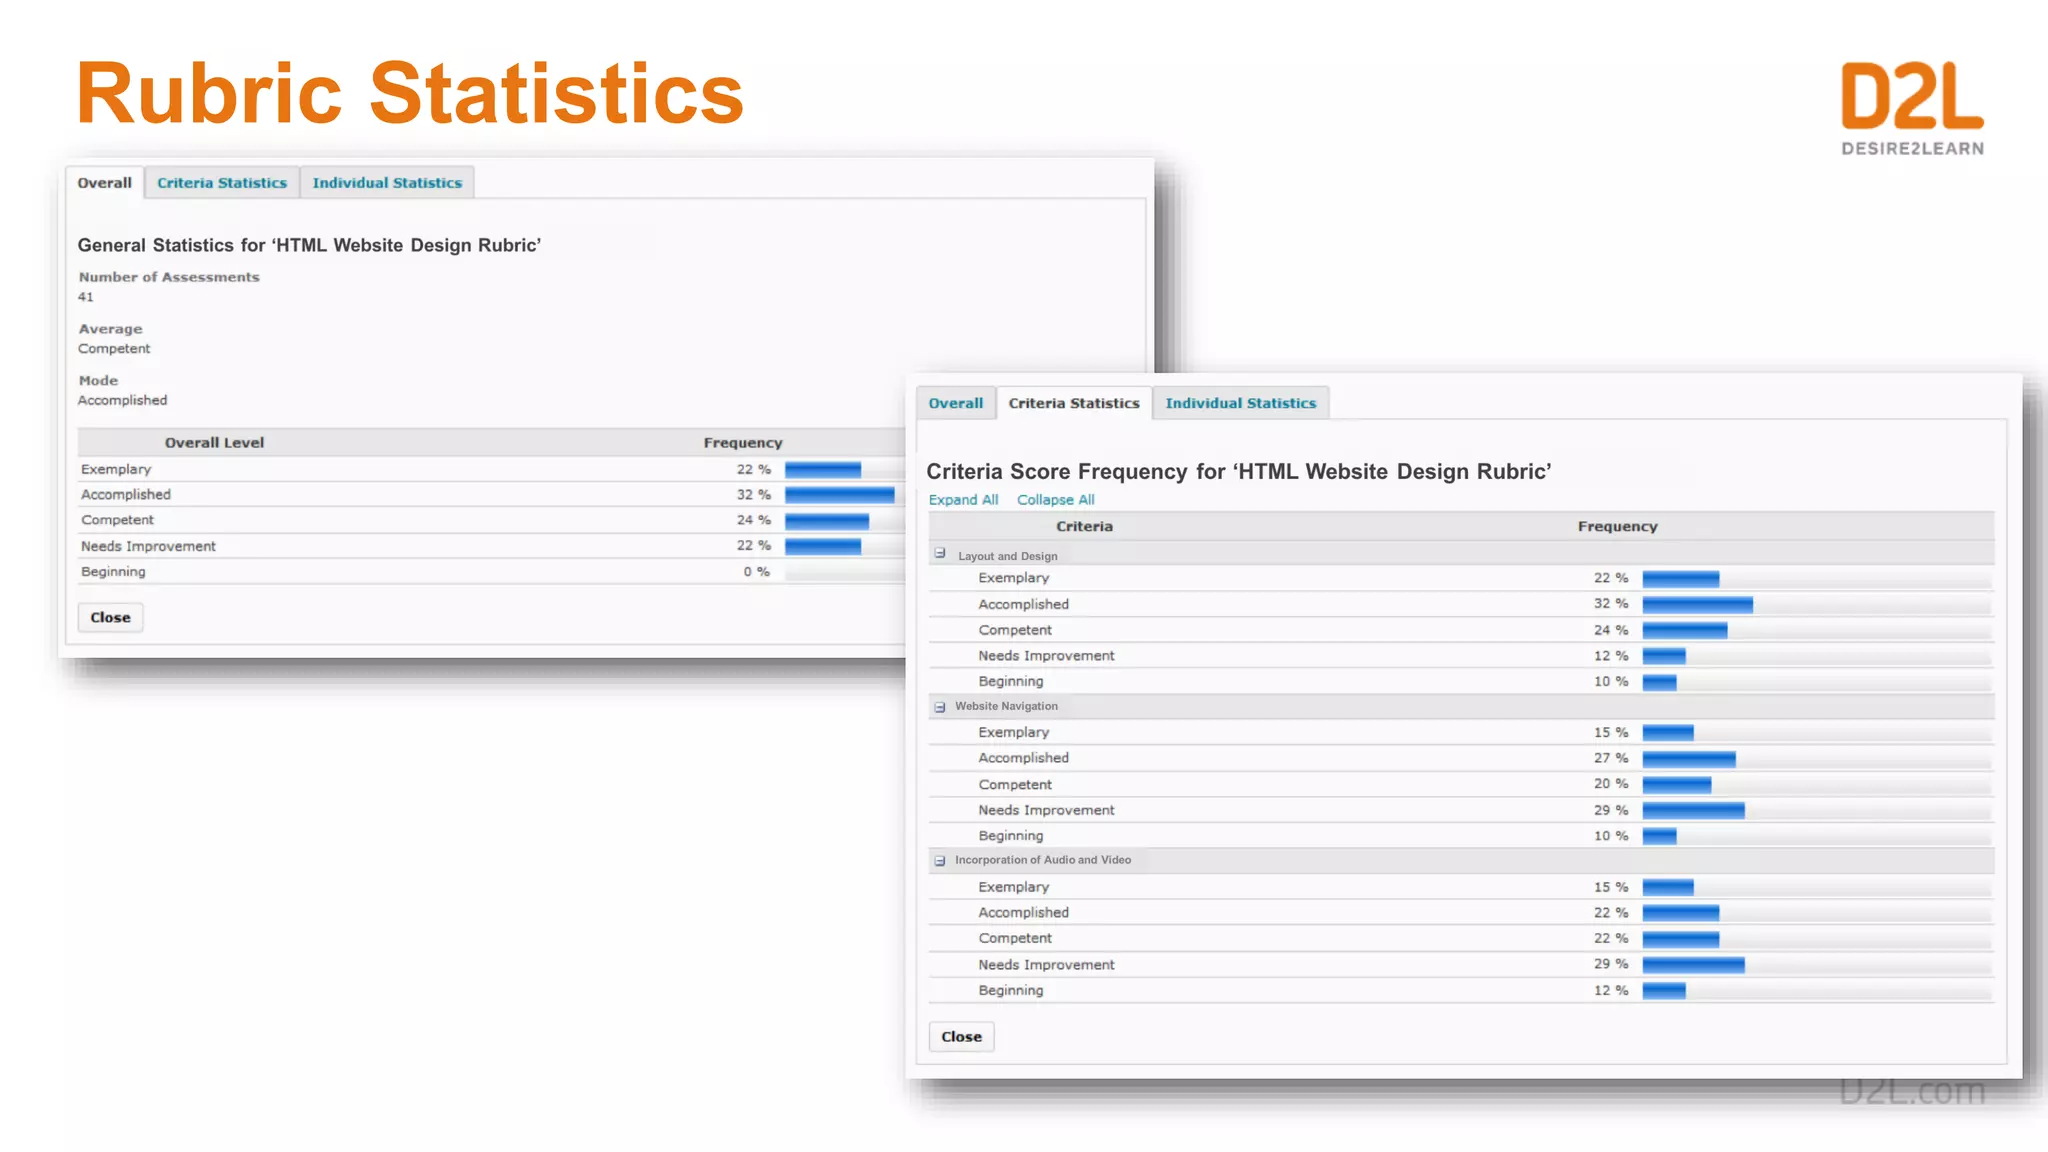Click Exemplary row in Overall Level table
This screenshot has height=1152, width=2048.
point(491,470)
